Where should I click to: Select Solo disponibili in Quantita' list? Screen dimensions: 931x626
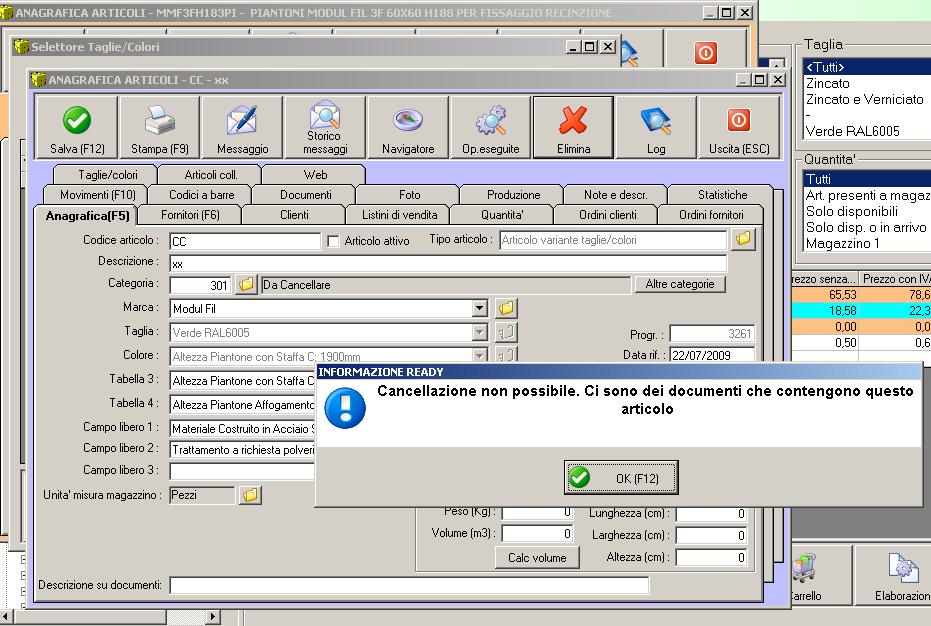tap(867, 211)
